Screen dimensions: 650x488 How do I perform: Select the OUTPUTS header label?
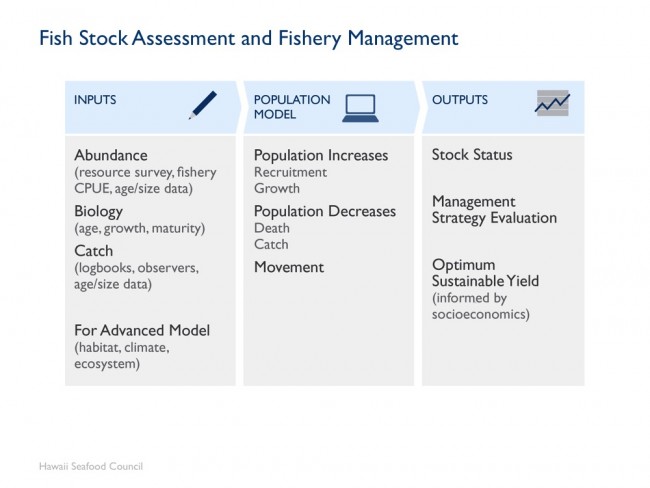[460, 100]
